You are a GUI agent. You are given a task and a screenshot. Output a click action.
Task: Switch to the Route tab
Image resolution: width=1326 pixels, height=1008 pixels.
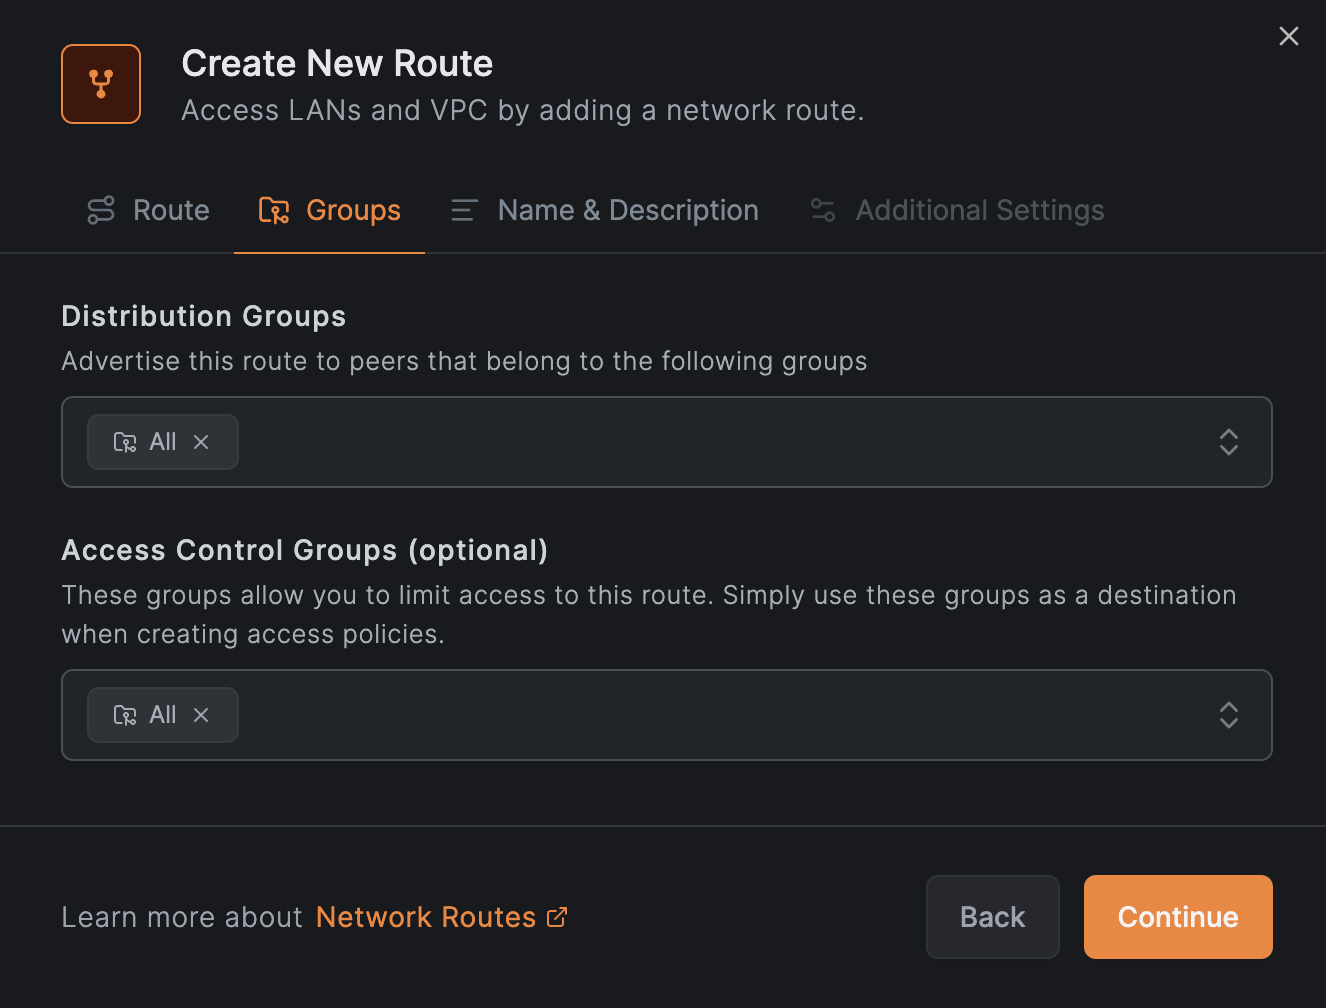148,210
